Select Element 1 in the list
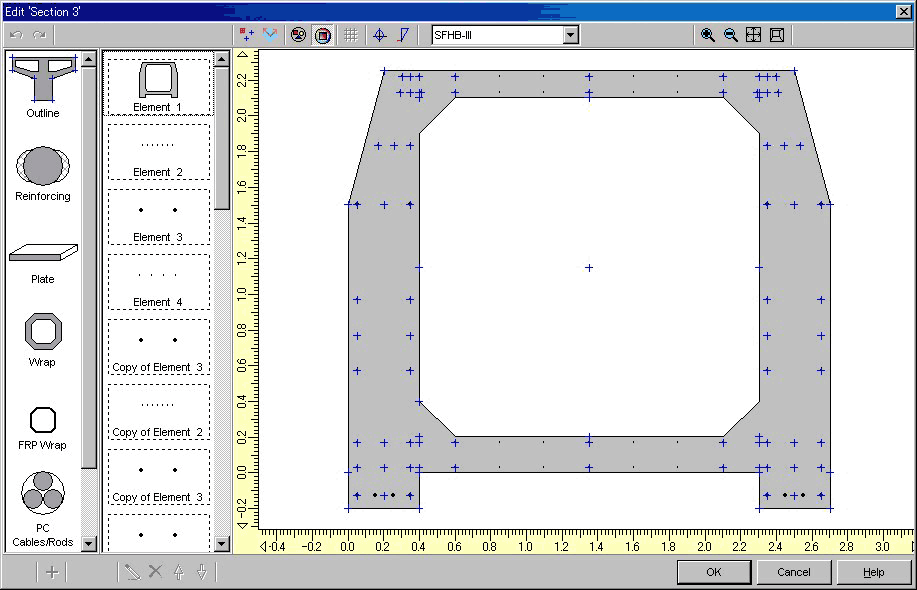The image size is (917, 590). pos(158,86)
